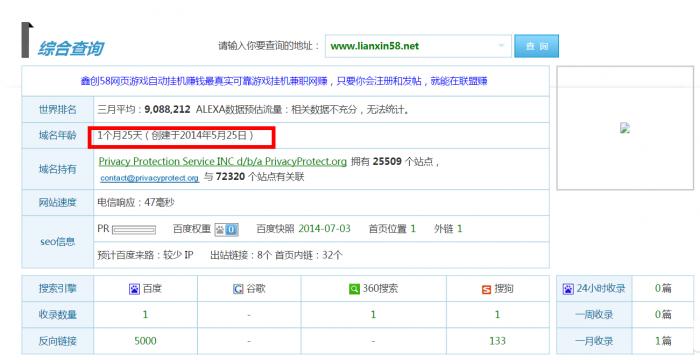
Task: Click the 24小时收录 value 0篇
Action: (x=663, y=289)
